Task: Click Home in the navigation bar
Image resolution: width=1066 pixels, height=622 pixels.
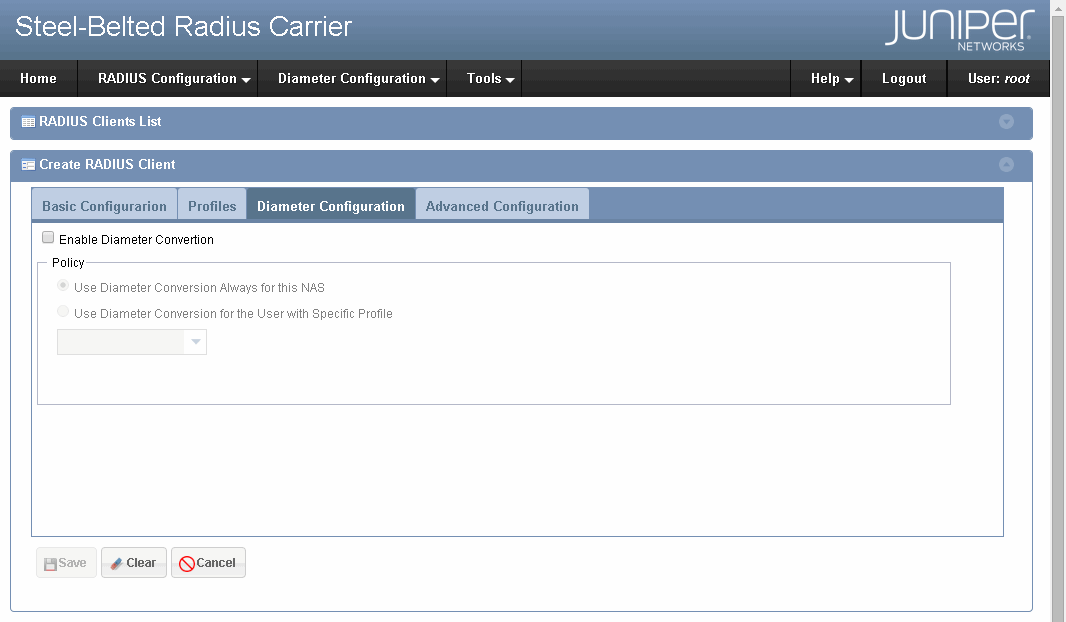Action: [x=38, y=78]
